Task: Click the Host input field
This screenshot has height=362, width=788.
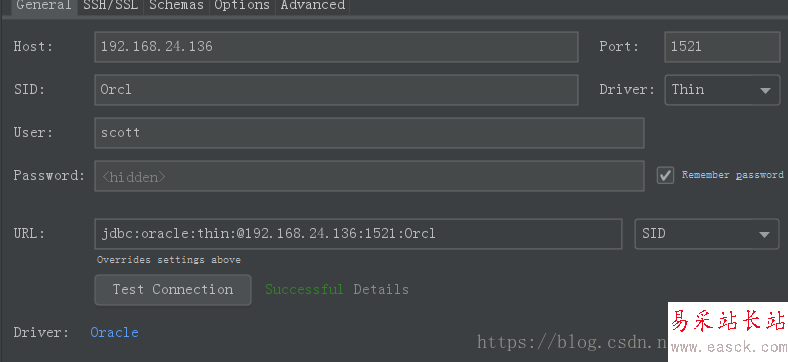Action: pos(336,47)
